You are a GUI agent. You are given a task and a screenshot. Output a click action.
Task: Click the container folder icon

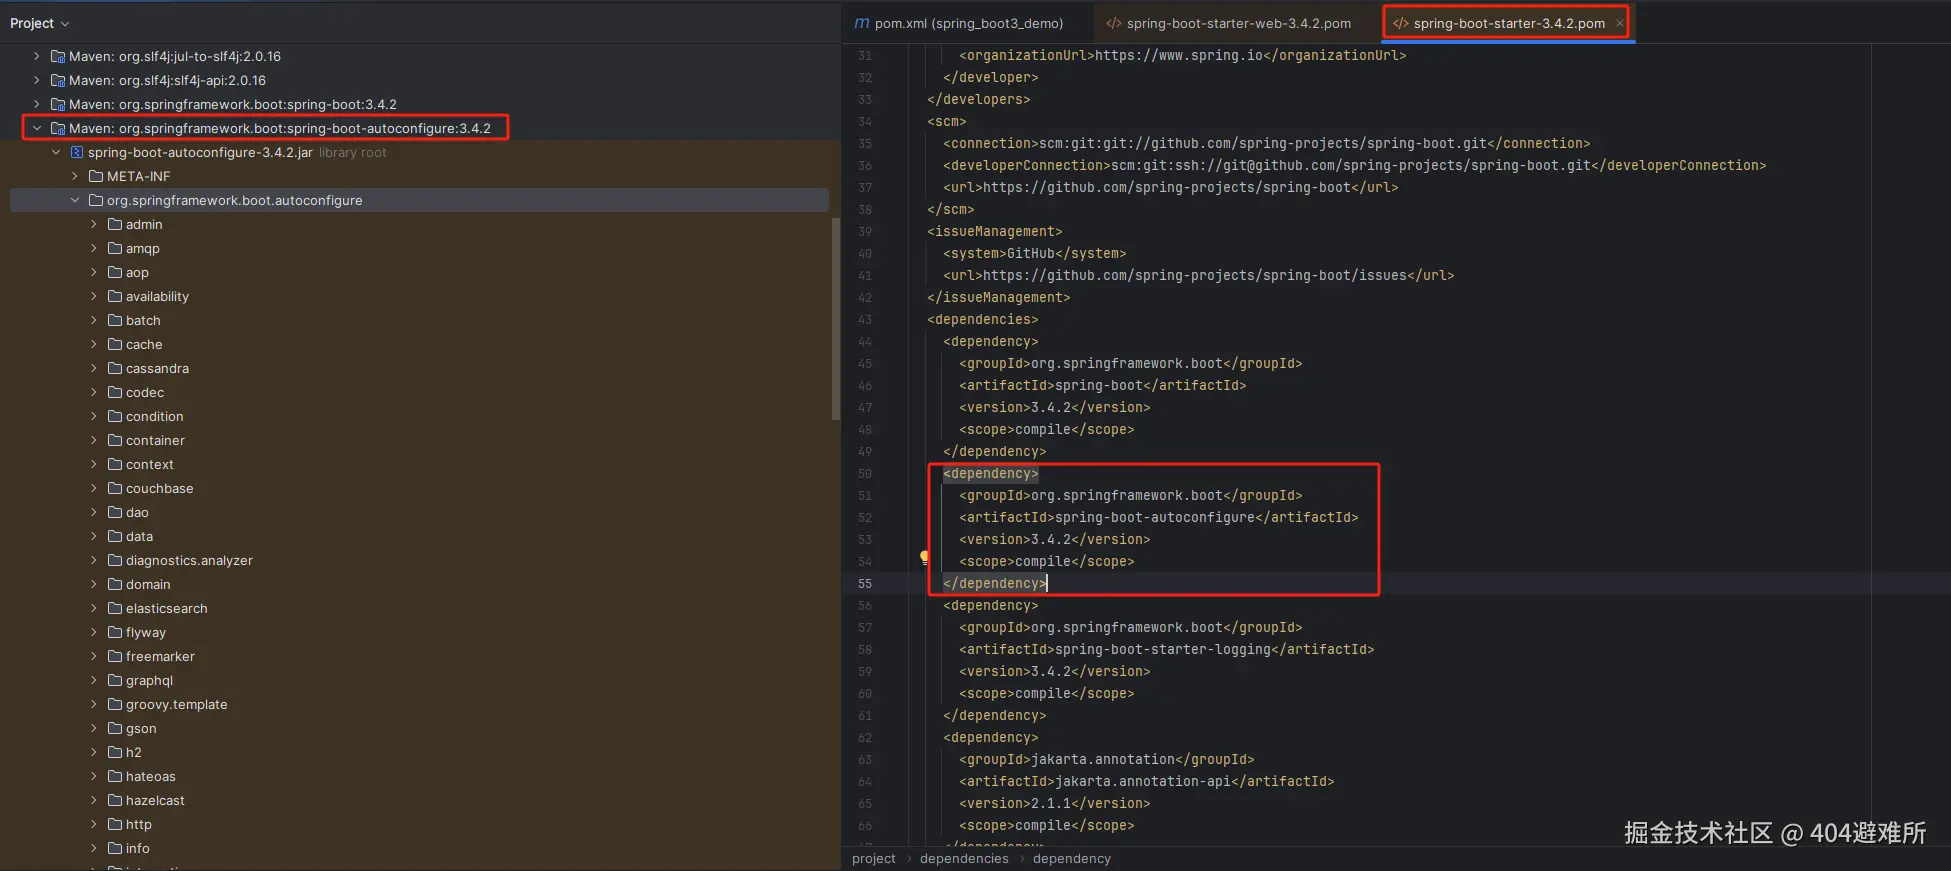[x=115, y=440]
